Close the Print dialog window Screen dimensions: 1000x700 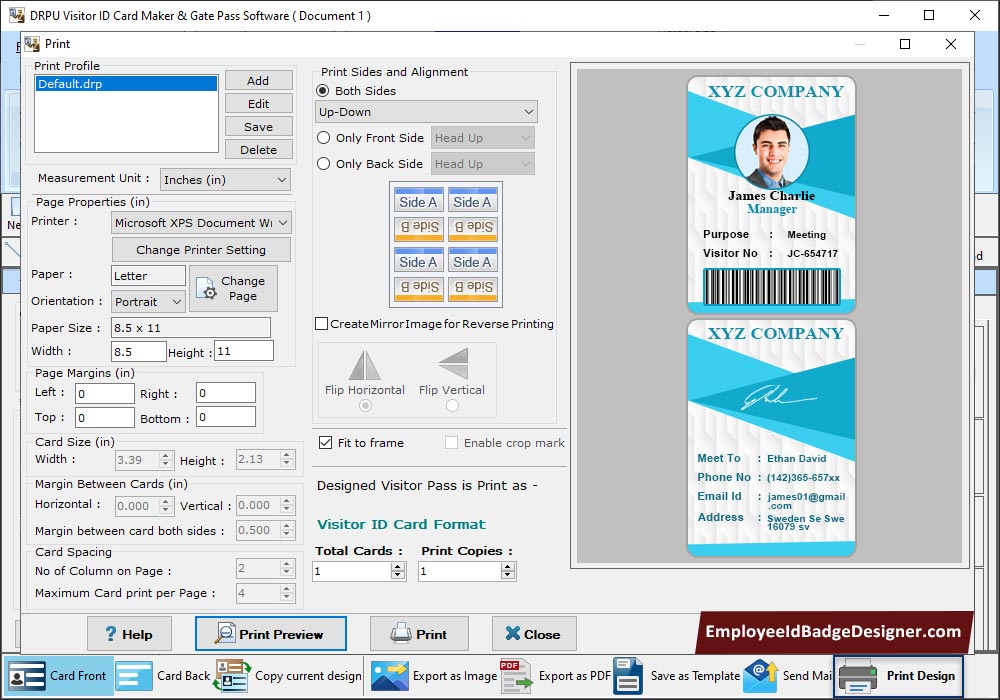click(951, 44)
